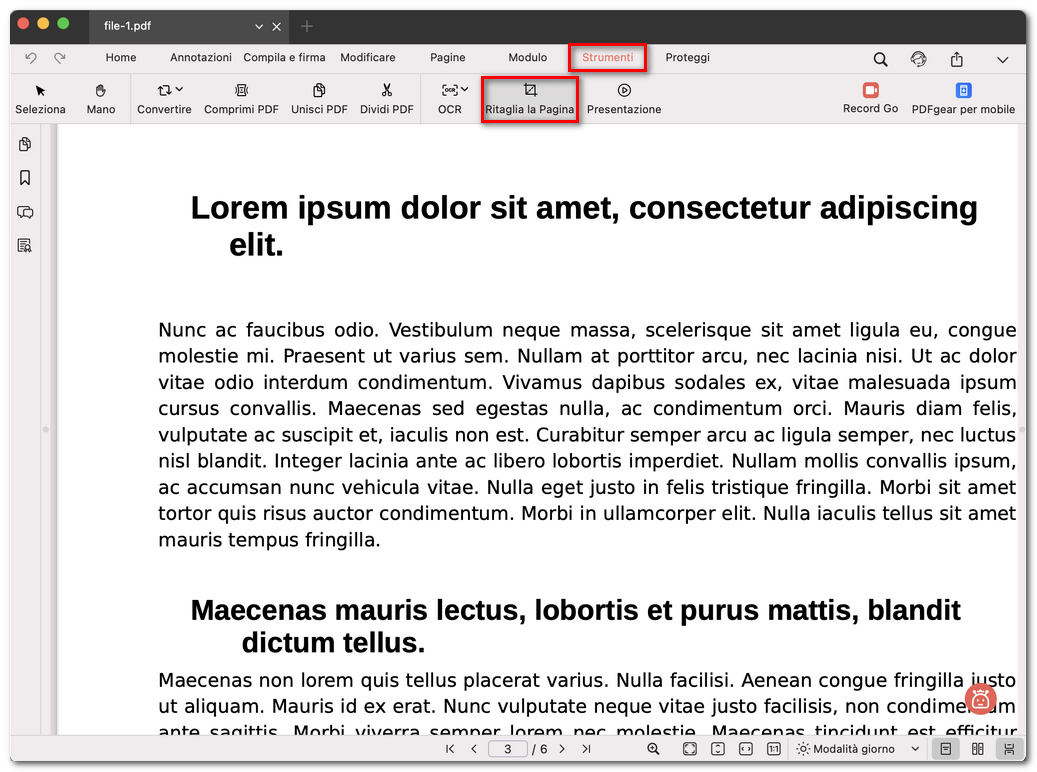Open the Proteggi menu

point(687,57)
